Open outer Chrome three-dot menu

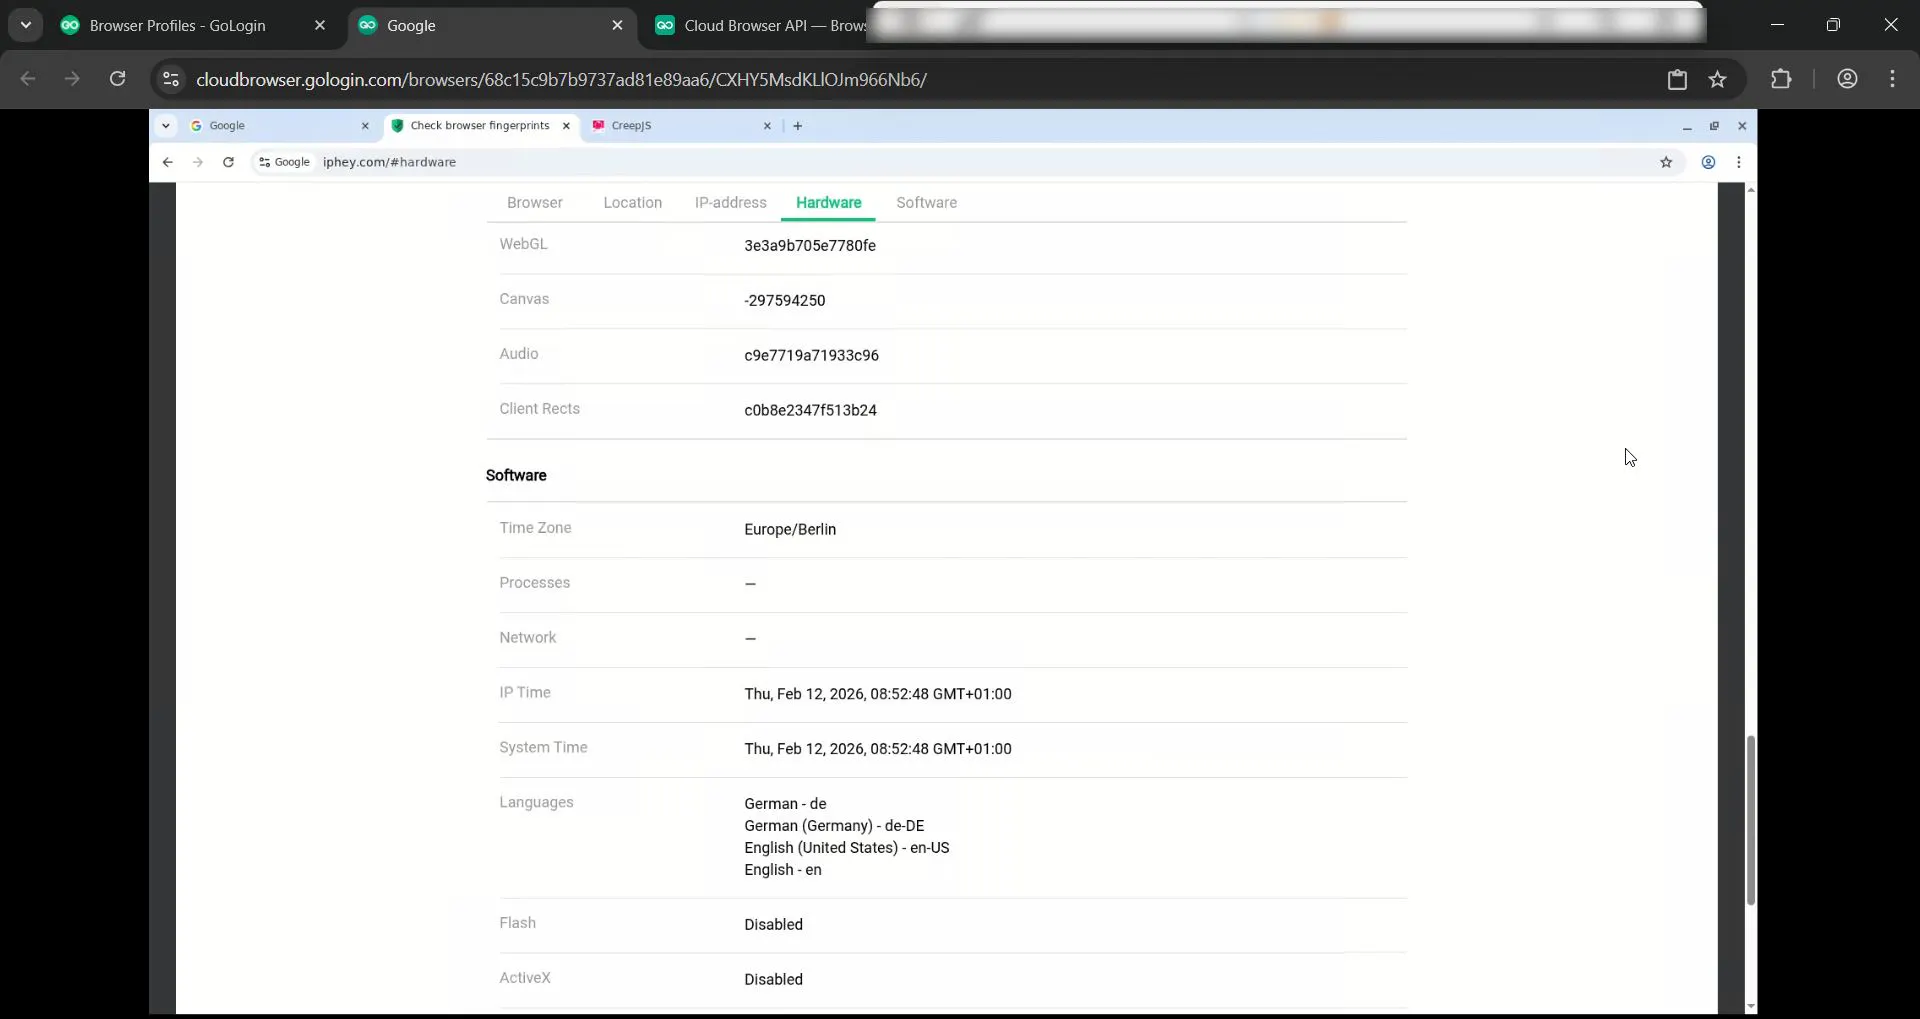pos(1892,79)
